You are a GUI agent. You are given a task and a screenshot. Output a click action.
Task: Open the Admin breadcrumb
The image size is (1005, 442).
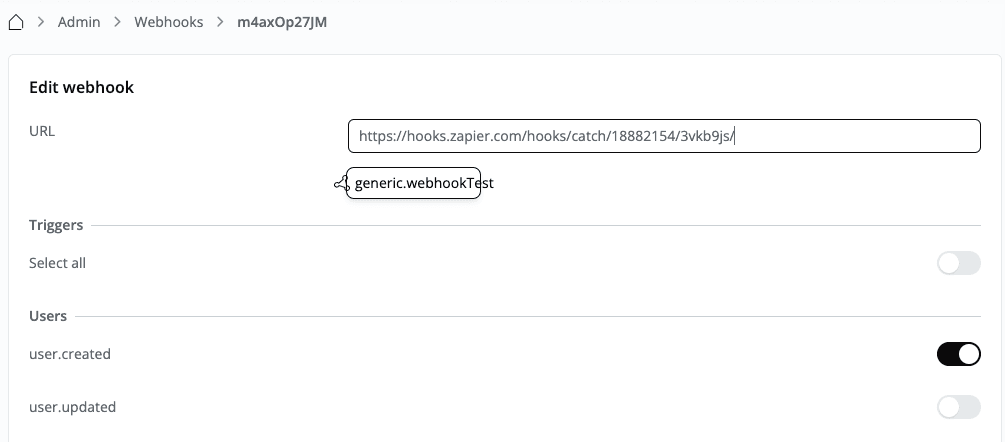pos(79,22)
